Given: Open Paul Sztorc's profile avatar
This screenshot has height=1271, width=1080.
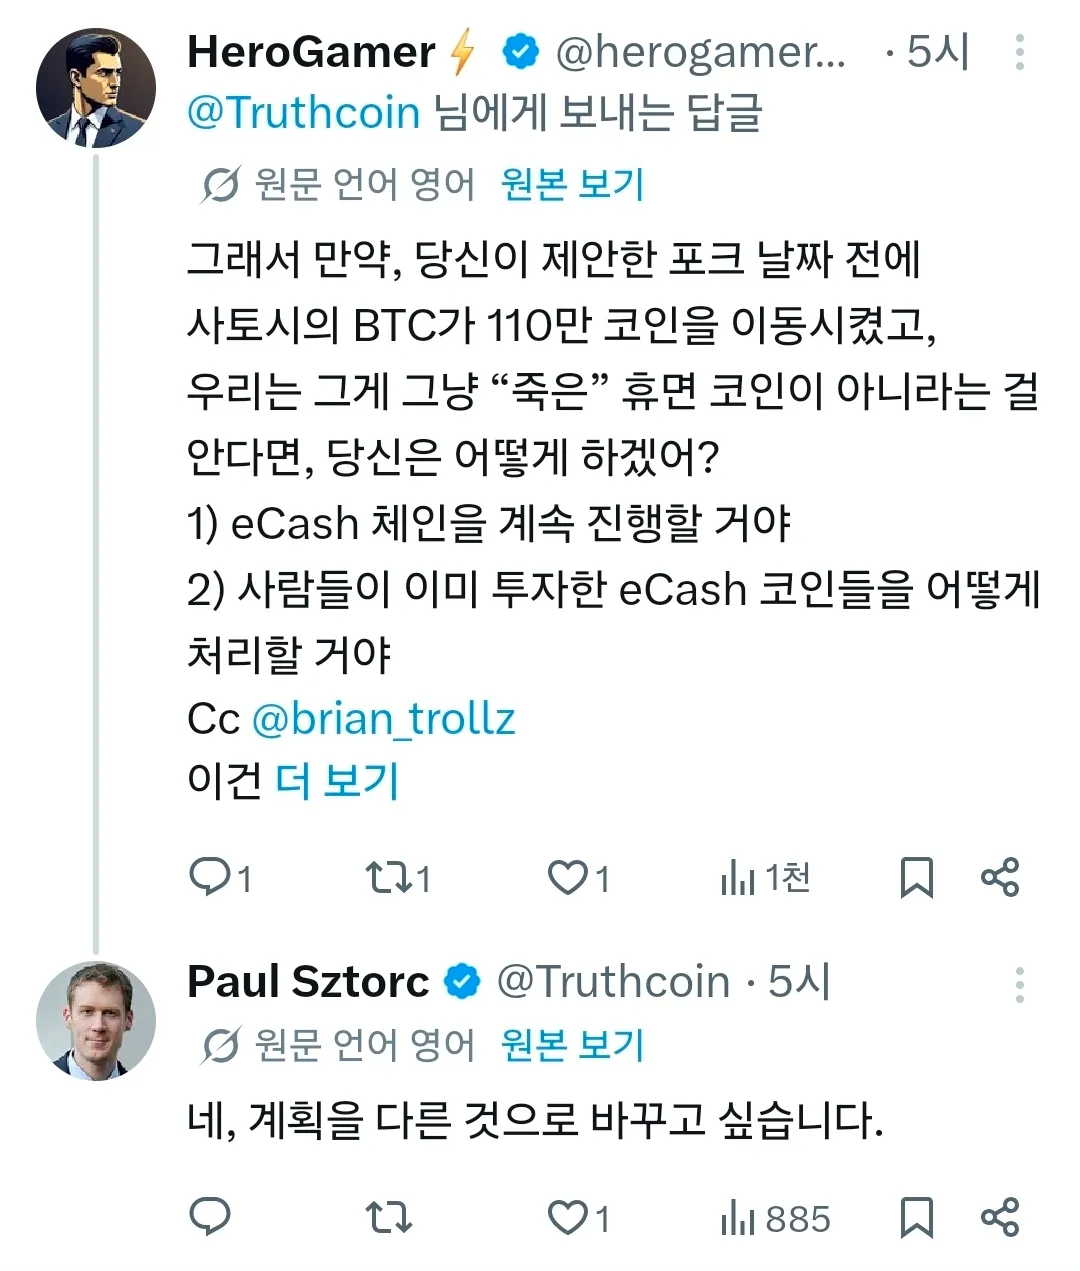Looking at the screenshot, I should [96, 1020].
